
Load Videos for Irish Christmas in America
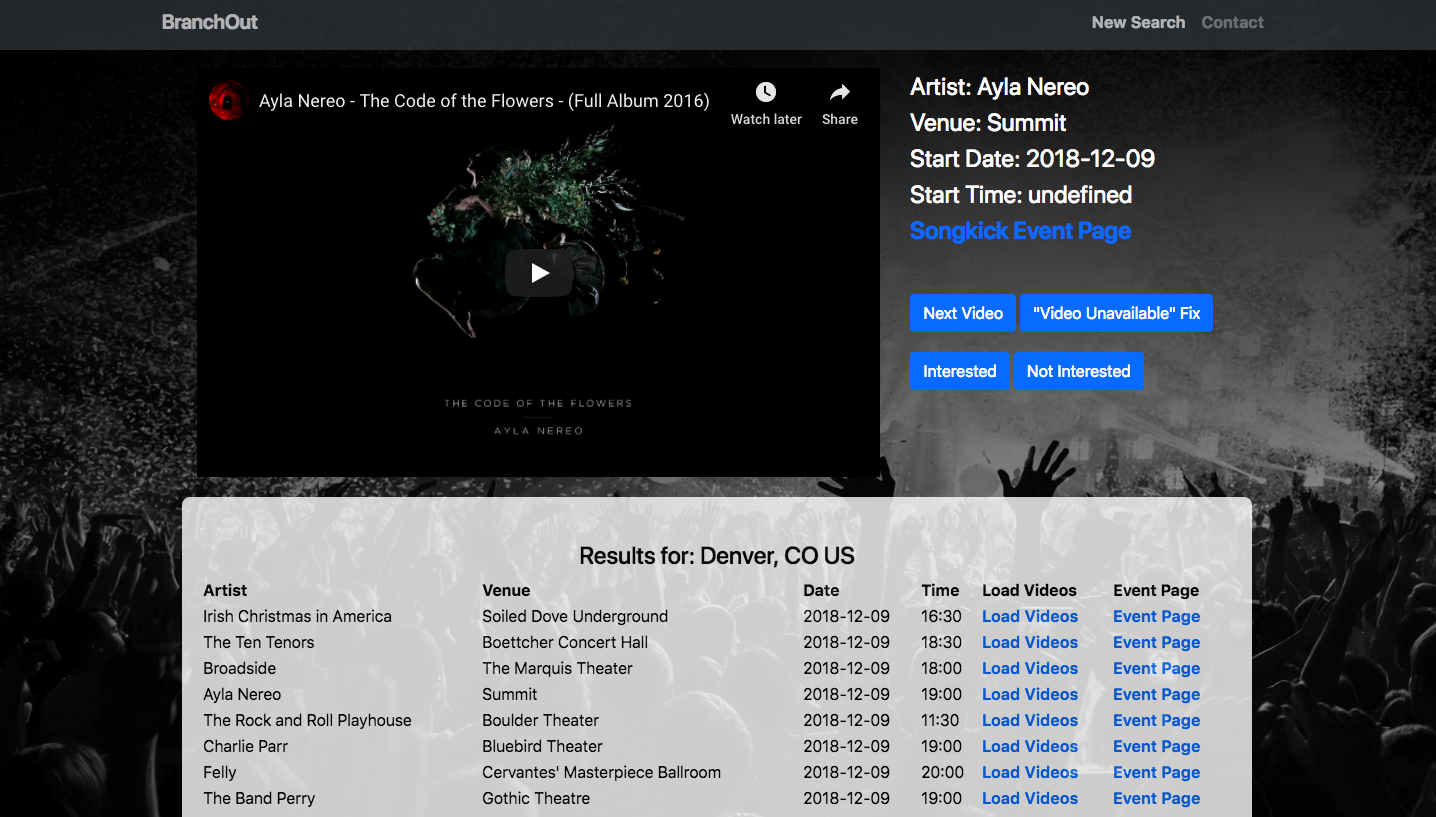pos(1030,616)
